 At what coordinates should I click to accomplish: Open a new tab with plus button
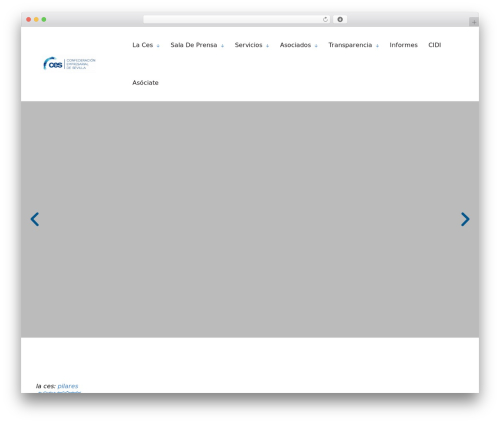474,22
